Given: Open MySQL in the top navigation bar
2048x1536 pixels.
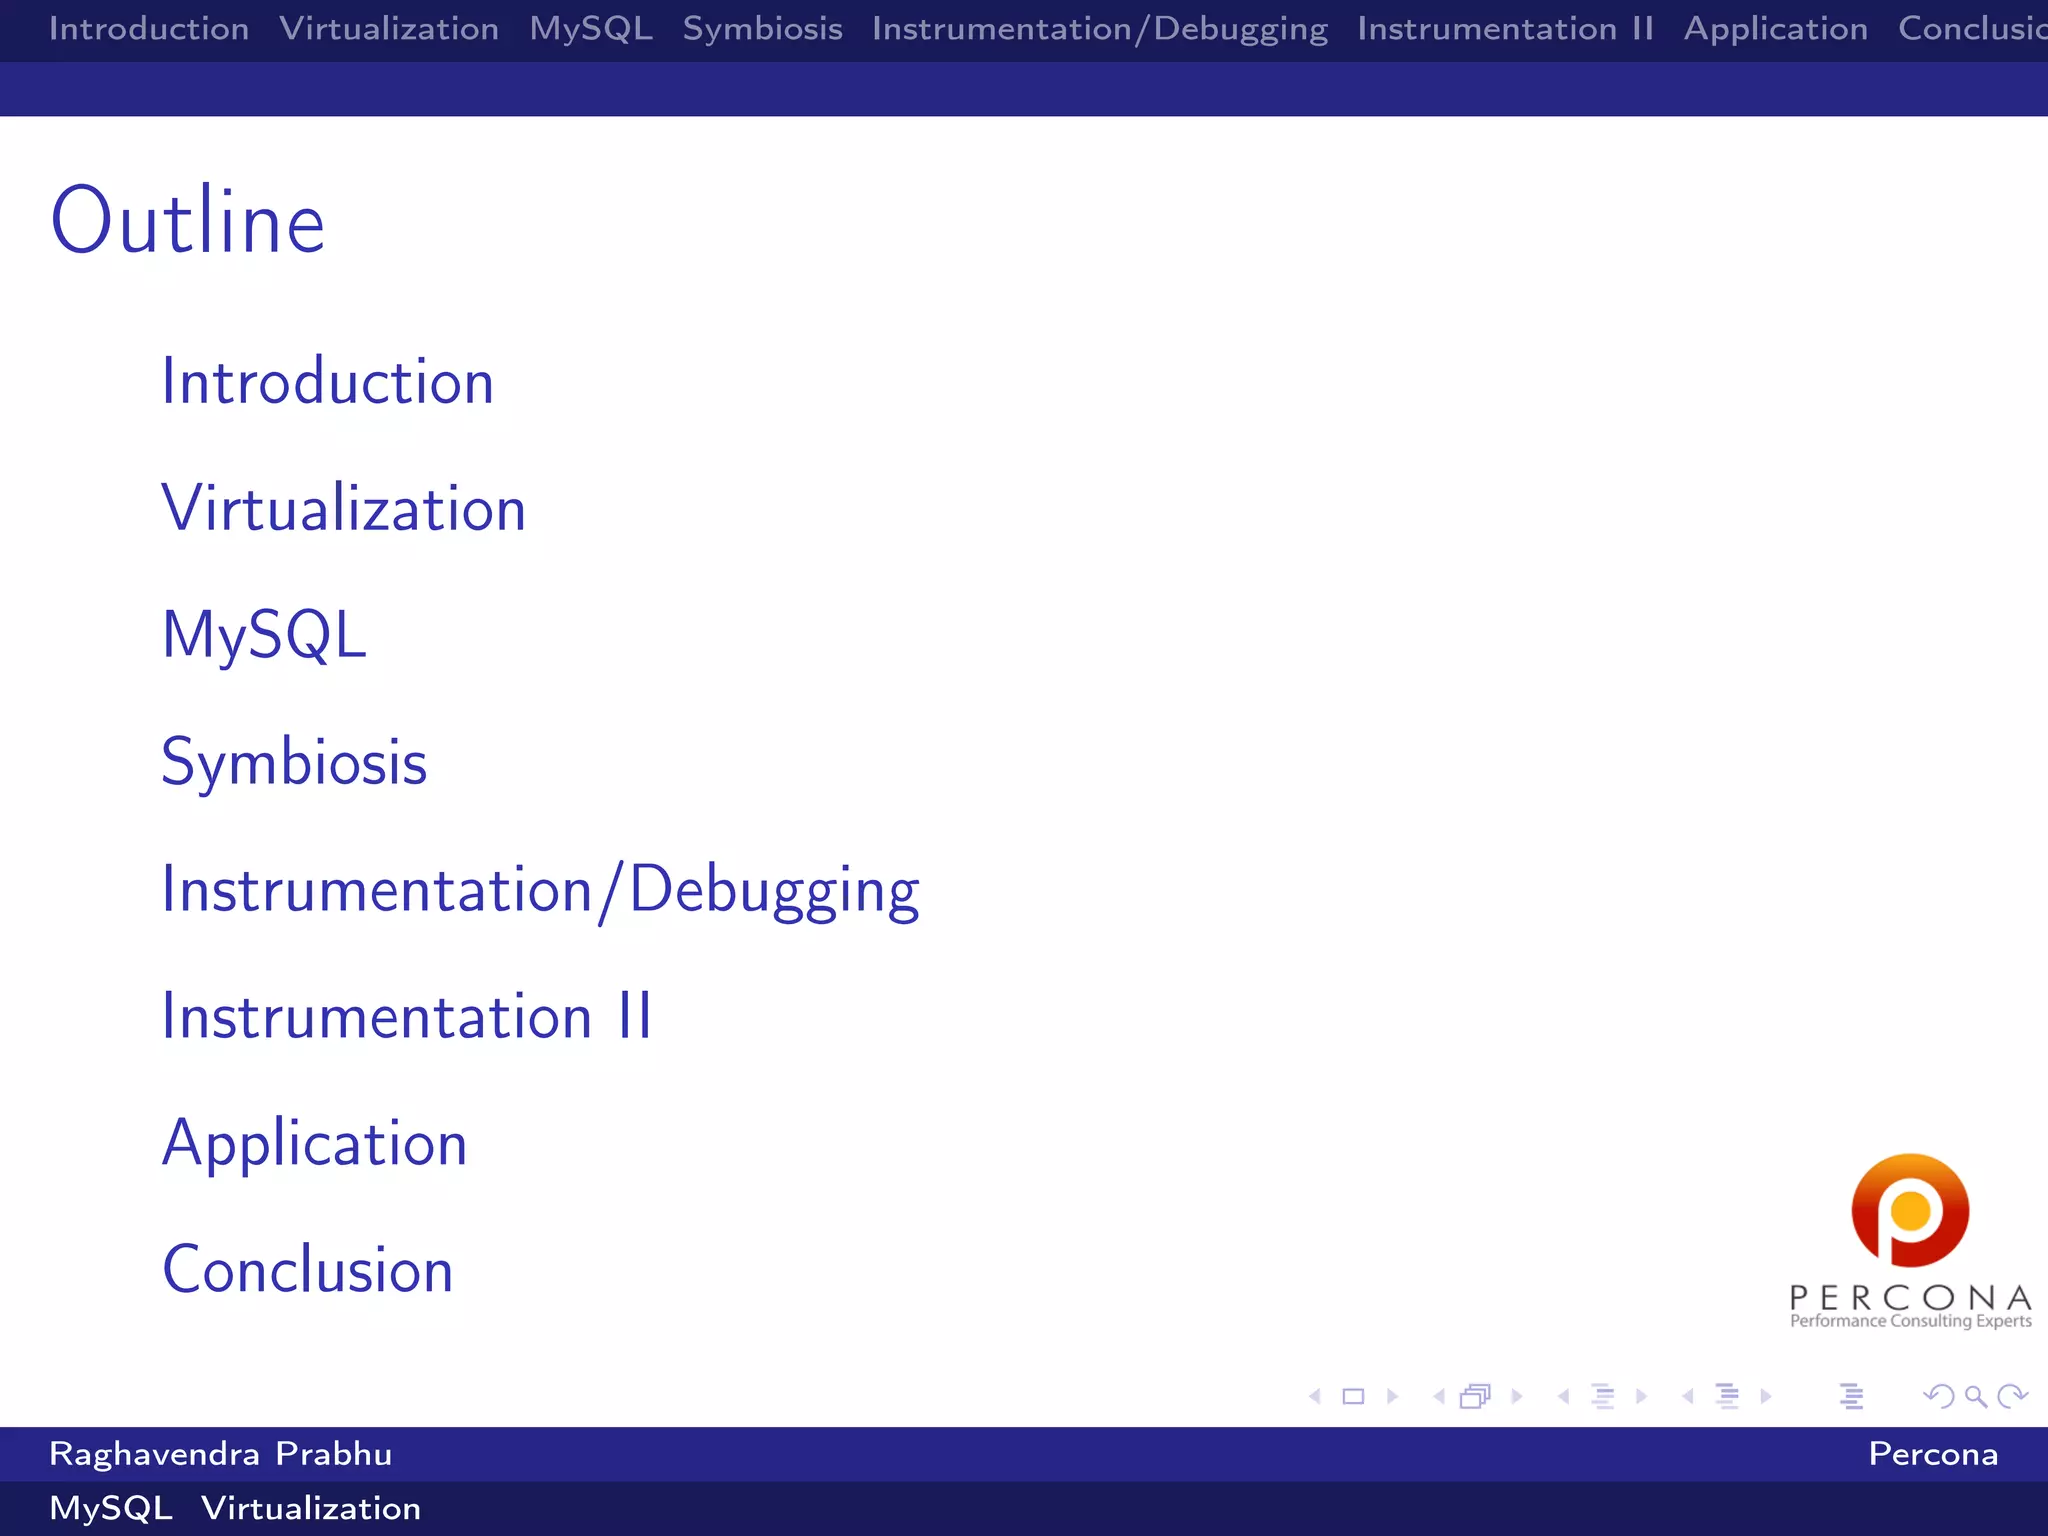Looking at the screenshot, I should click(x=591, y=29).
